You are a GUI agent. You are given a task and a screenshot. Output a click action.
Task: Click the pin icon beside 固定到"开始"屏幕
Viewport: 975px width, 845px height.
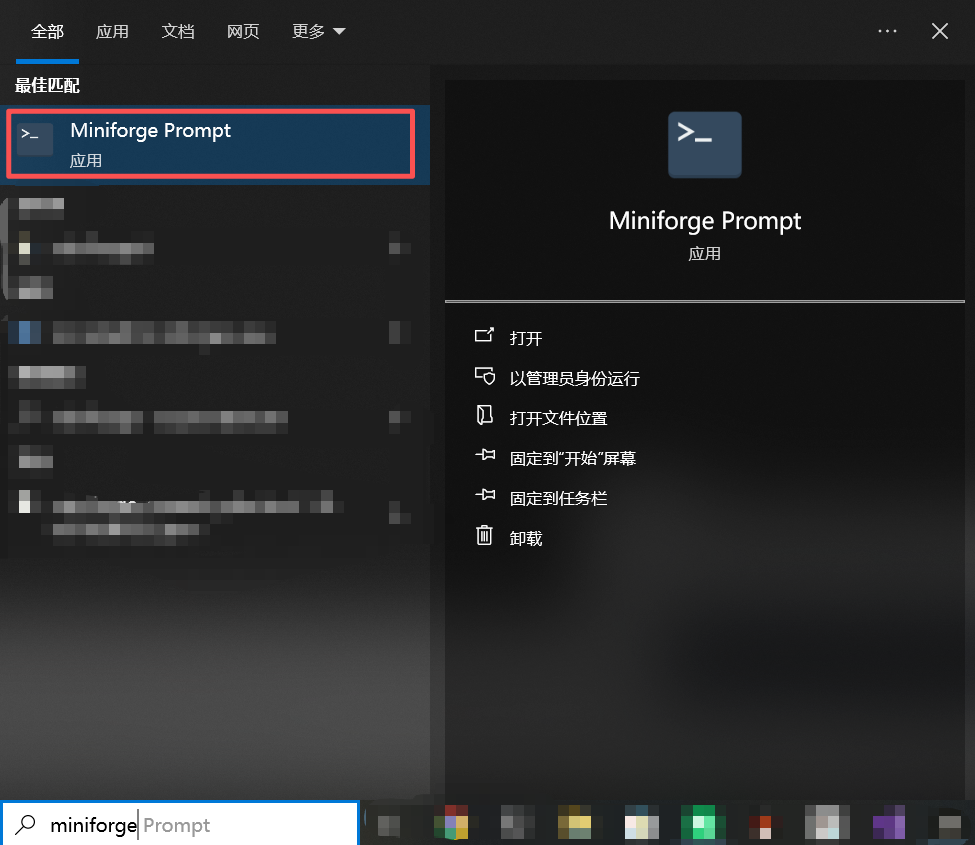485,455
